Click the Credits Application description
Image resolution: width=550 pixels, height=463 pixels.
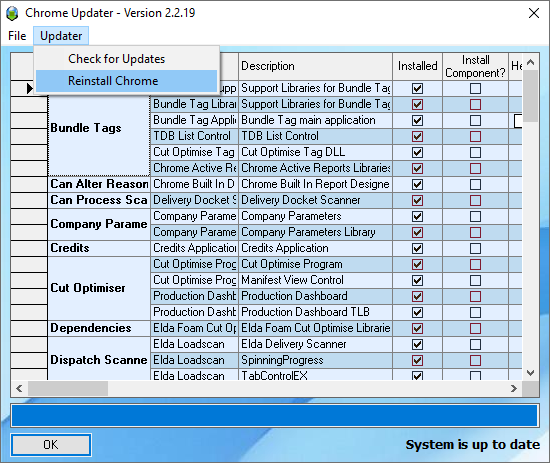click(x=315, y=248)
